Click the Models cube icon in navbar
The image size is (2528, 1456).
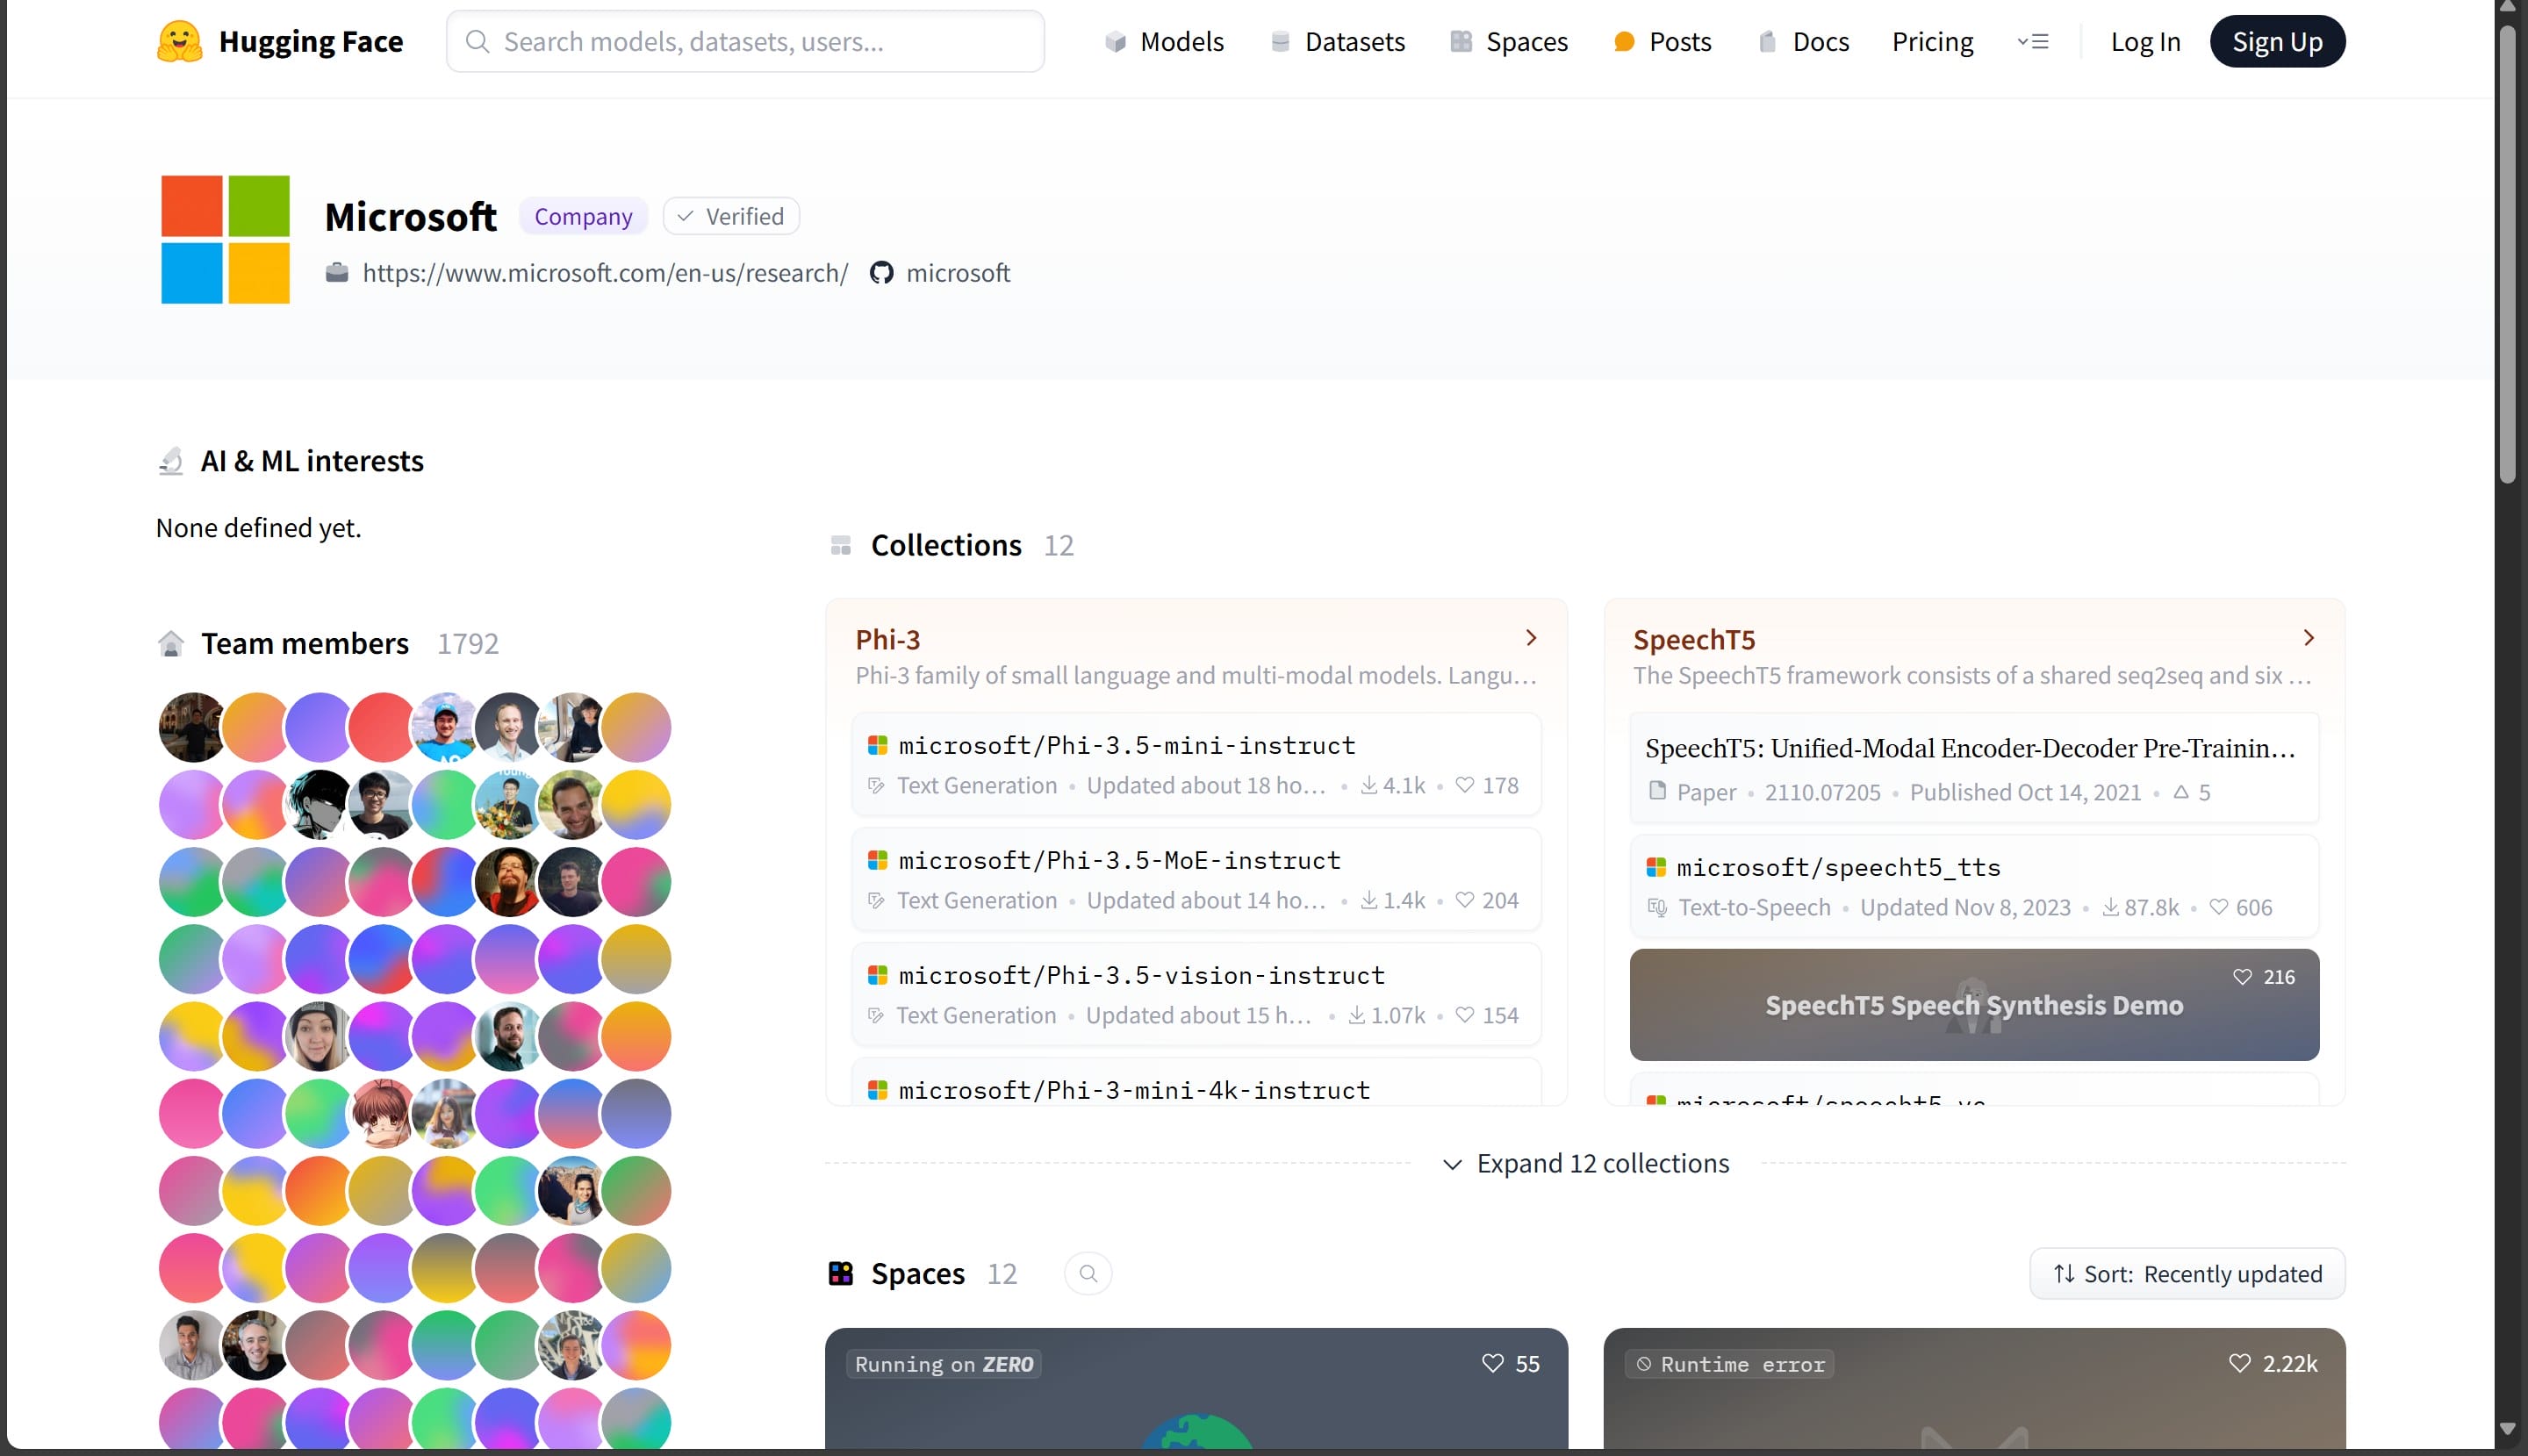click(x=1115, y=42)
